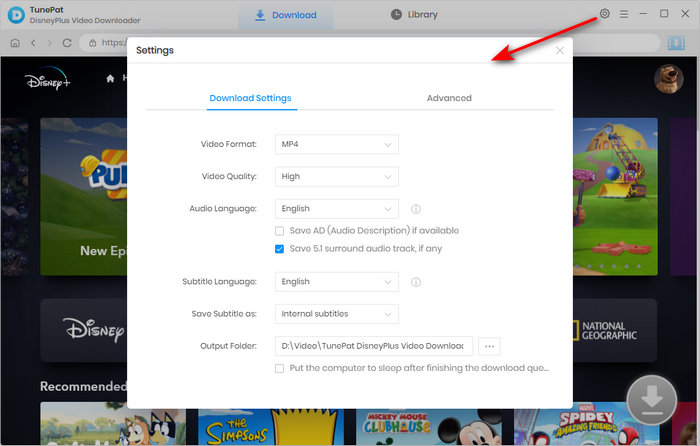Viewport: 700px width, 446px height.
Task: Enable Save AD audio description checkbox
Action: pos(279,231)
